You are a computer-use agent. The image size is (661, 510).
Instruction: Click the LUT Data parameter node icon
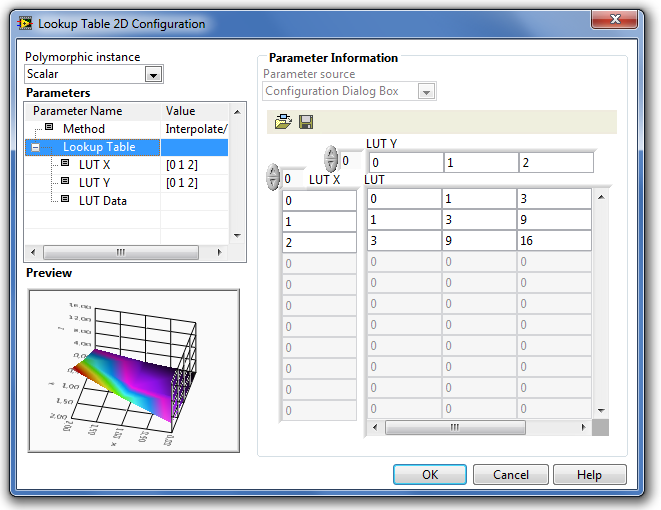(65, 200)
